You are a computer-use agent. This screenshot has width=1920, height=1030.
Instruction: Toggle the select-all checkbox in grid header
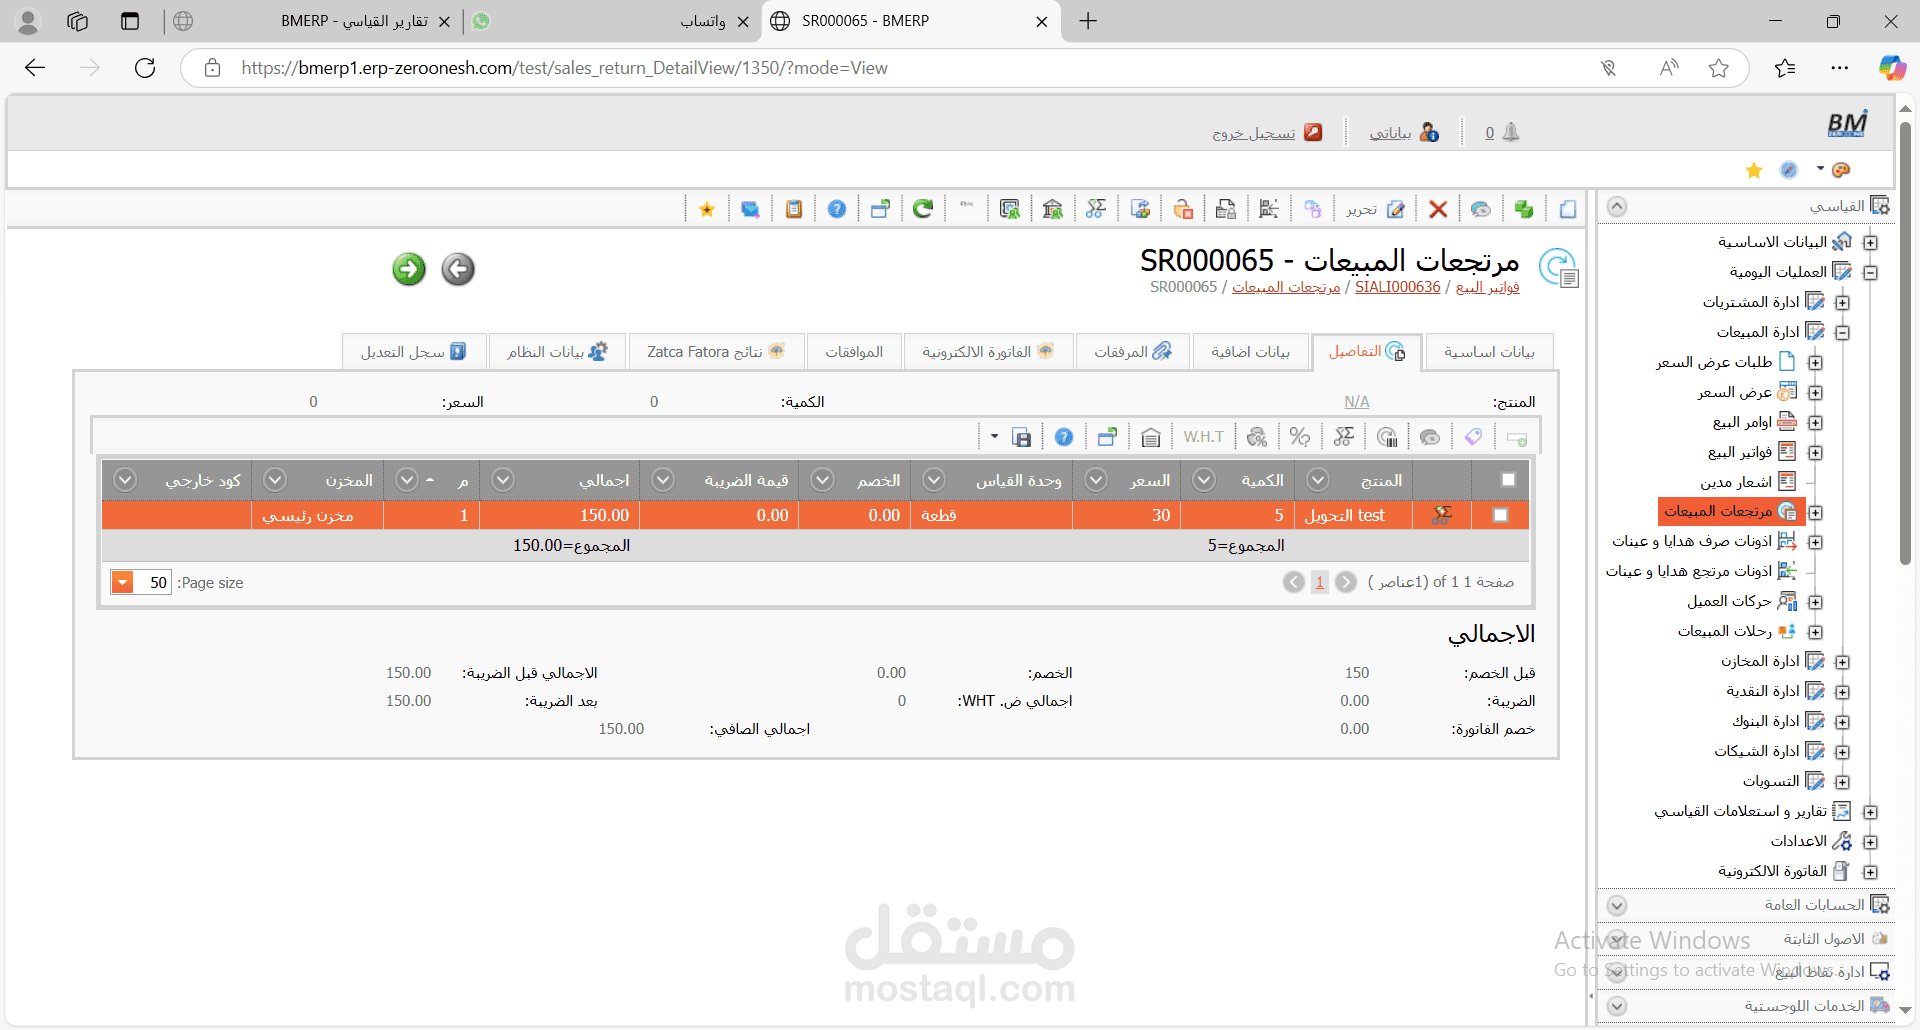tap(1508, 480)
